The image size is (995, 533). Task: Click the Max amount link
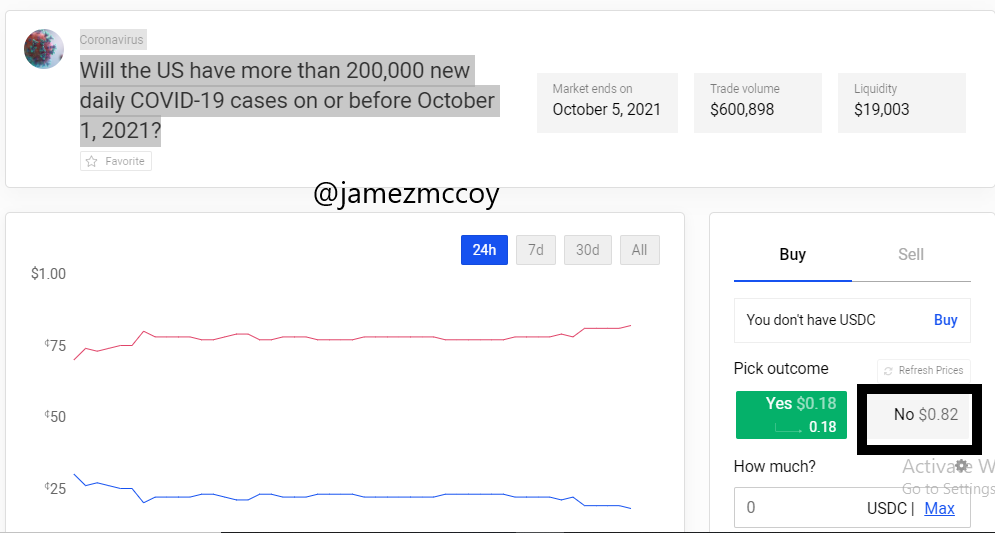939,508
